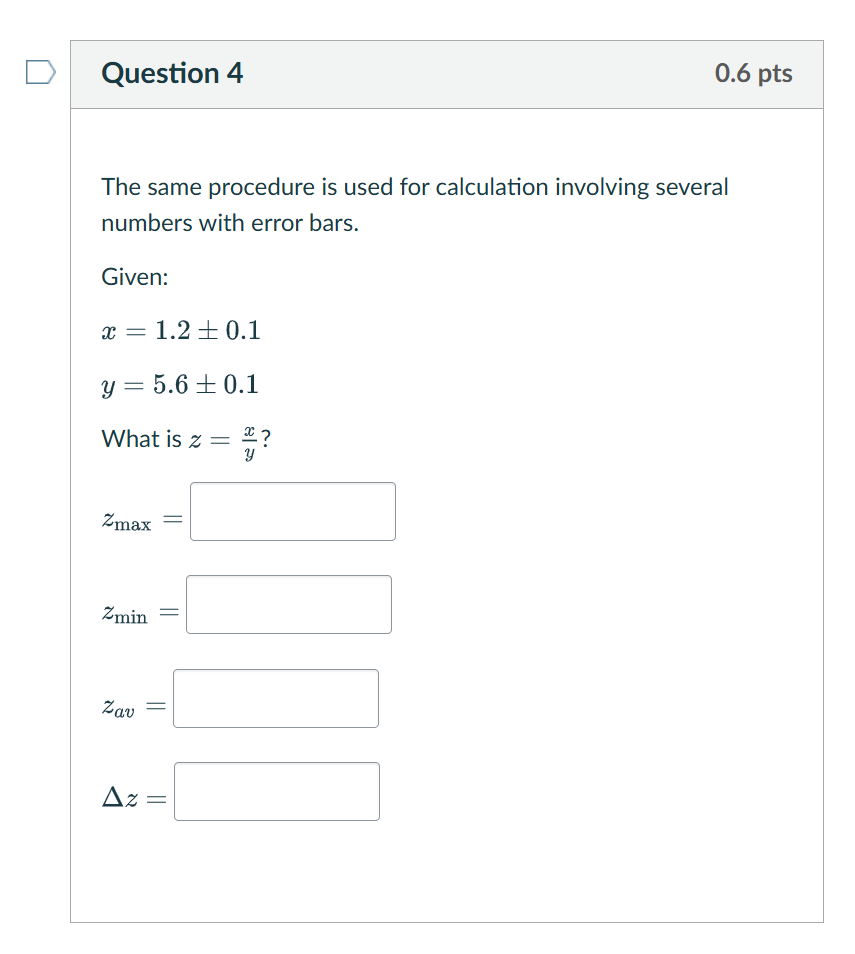The height and width of the screenshot is (954, 855).
Task: Click the question instruction paragraph
Action: 414,204
